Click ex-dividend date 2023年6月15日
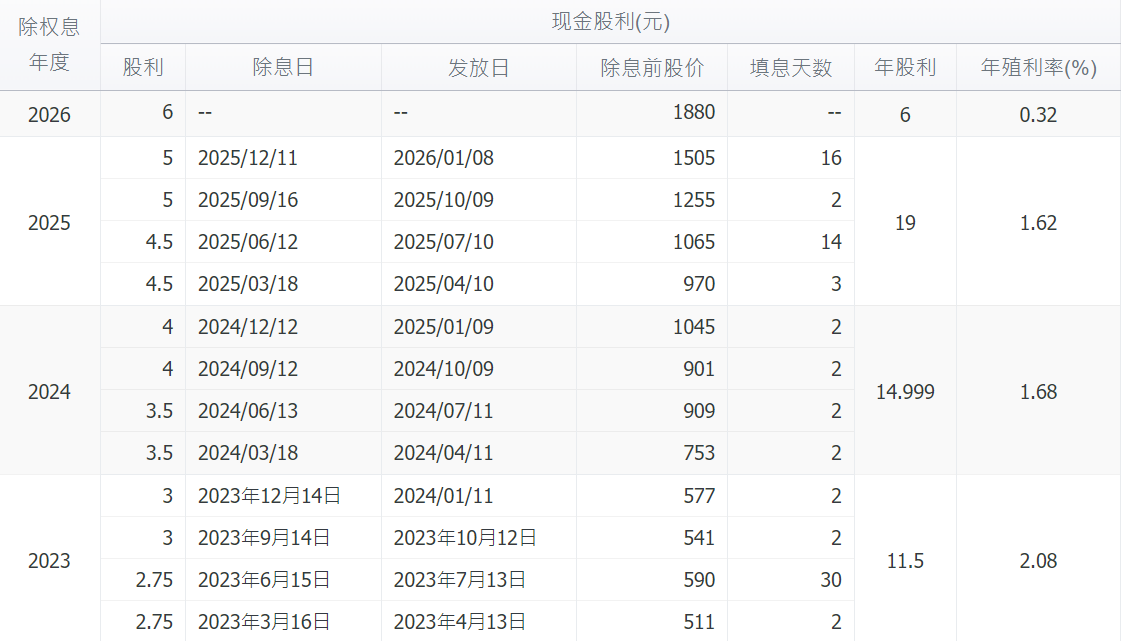 click(264, 580)
